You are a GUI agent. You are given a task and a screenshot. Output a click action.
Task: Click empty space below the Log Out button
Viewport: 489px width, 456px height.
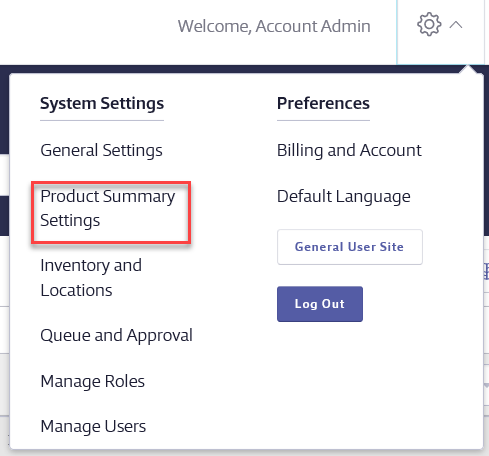[x=367, y=383]
